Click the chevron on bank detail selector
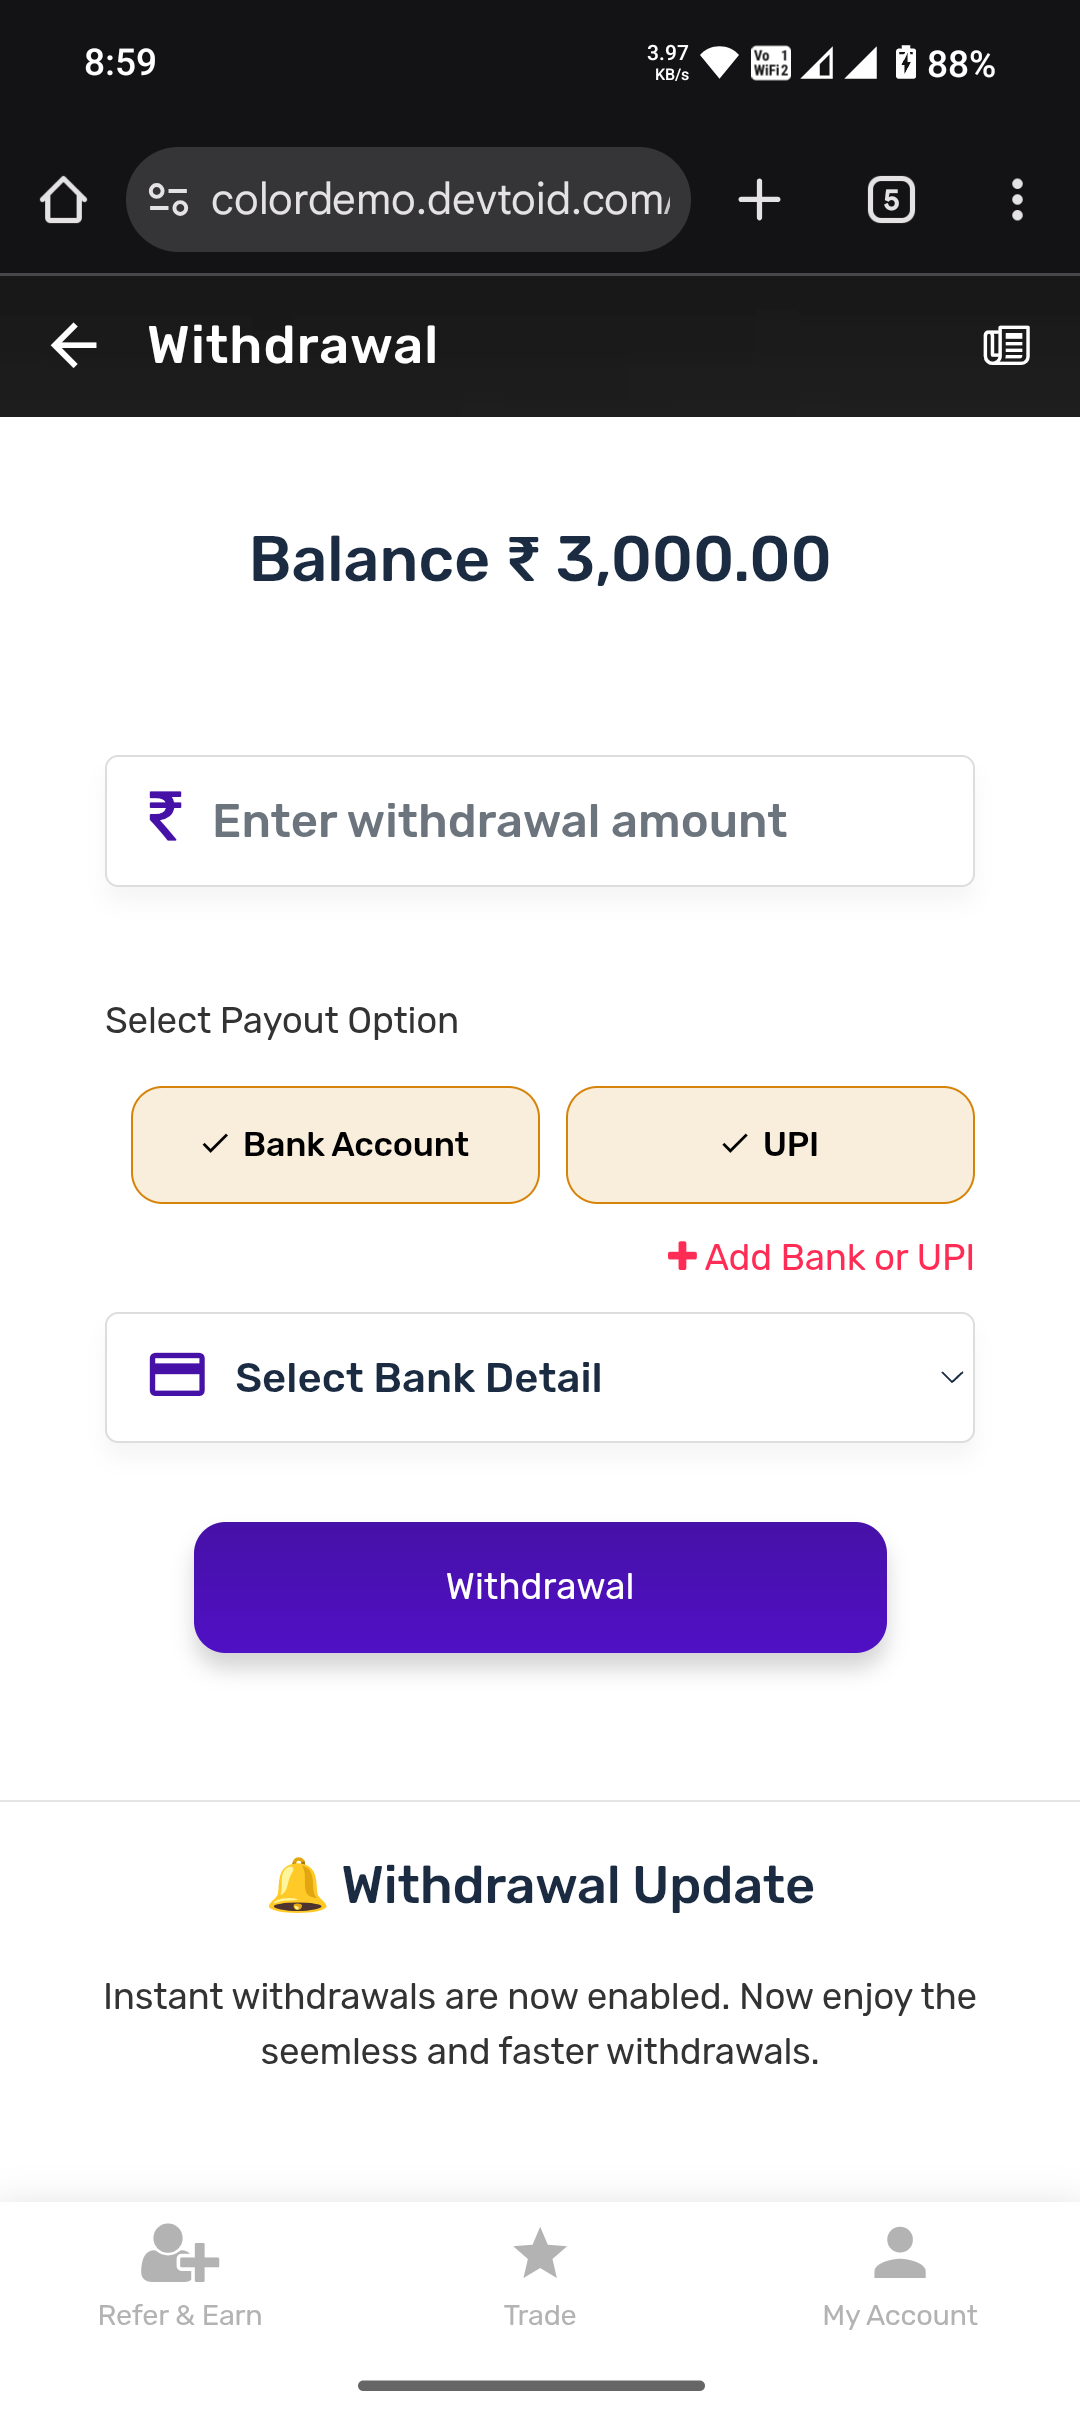Screen dimensions: 1080x2412 point(952,1378)
